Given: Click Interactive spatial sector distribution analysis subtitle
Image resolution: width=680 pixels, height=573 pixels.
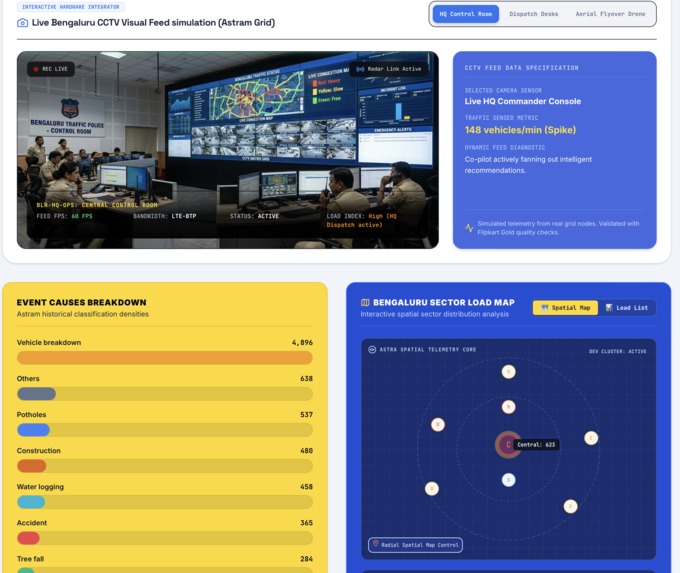Looking at the screenshot, I should click(x=435, y=314).
